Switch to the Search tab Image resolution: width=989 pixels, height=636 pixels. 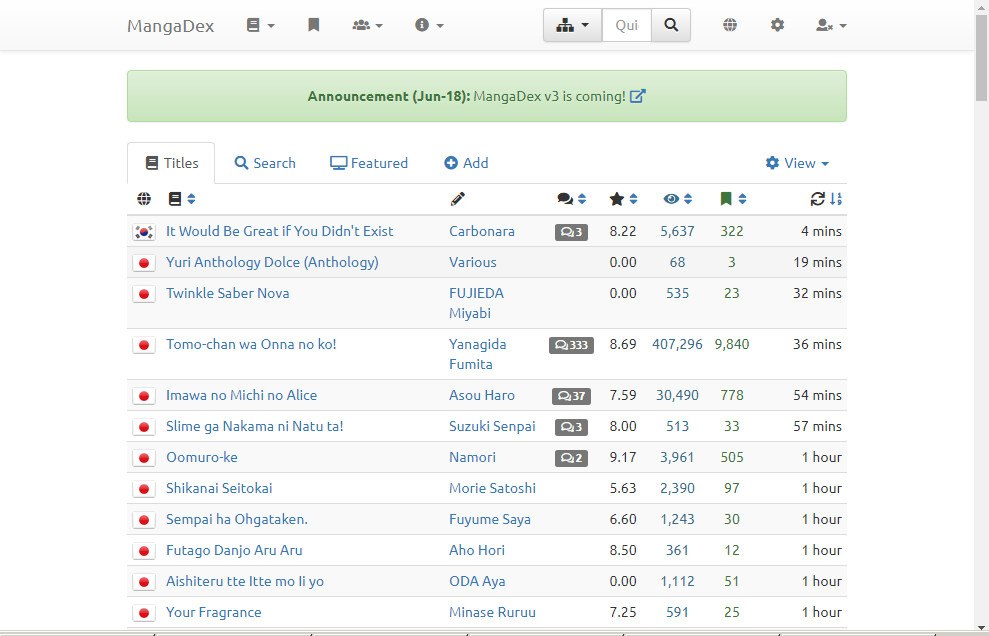pos(265,163)
